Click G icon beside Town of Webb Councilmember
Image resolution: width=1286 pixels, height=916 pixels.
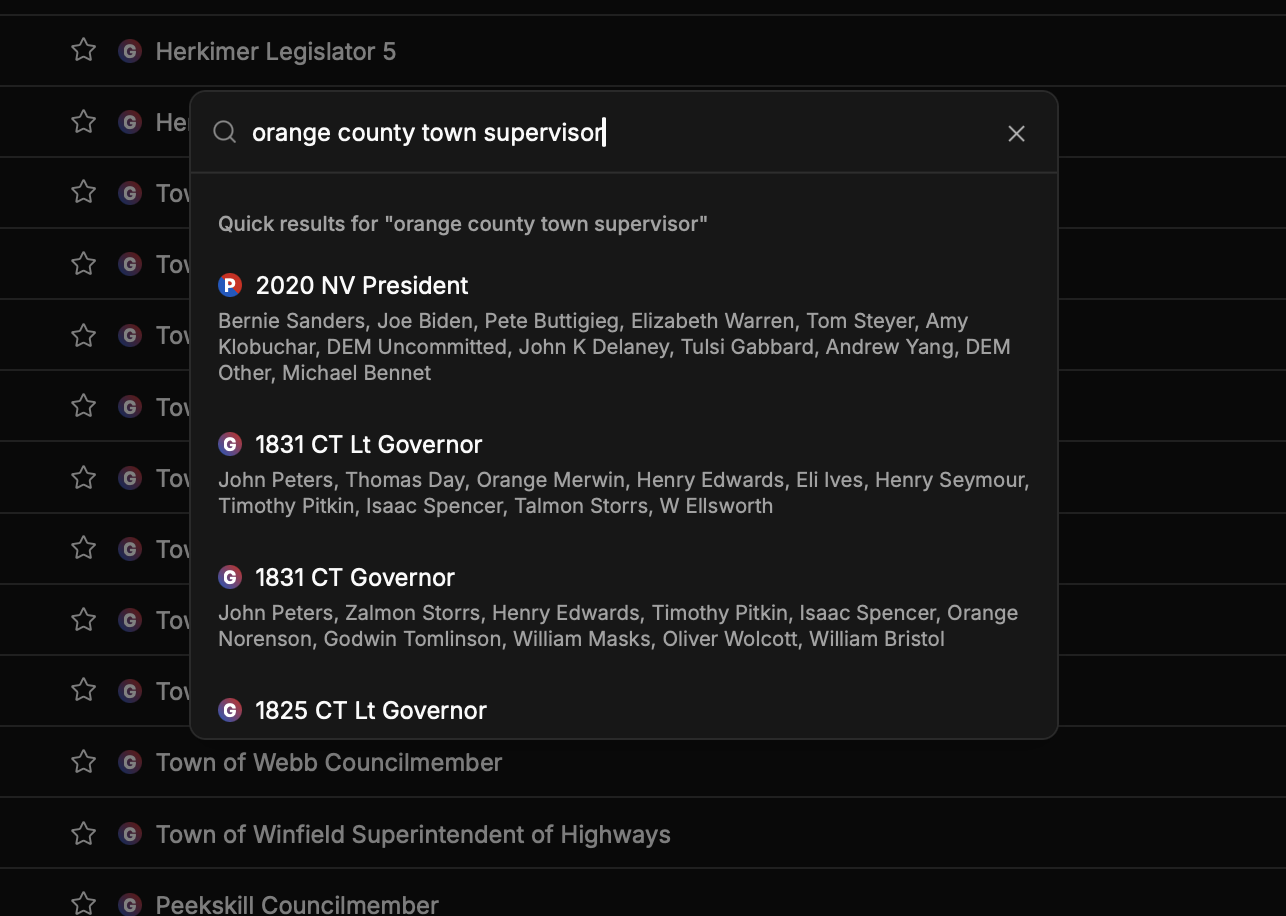point(129,762)
